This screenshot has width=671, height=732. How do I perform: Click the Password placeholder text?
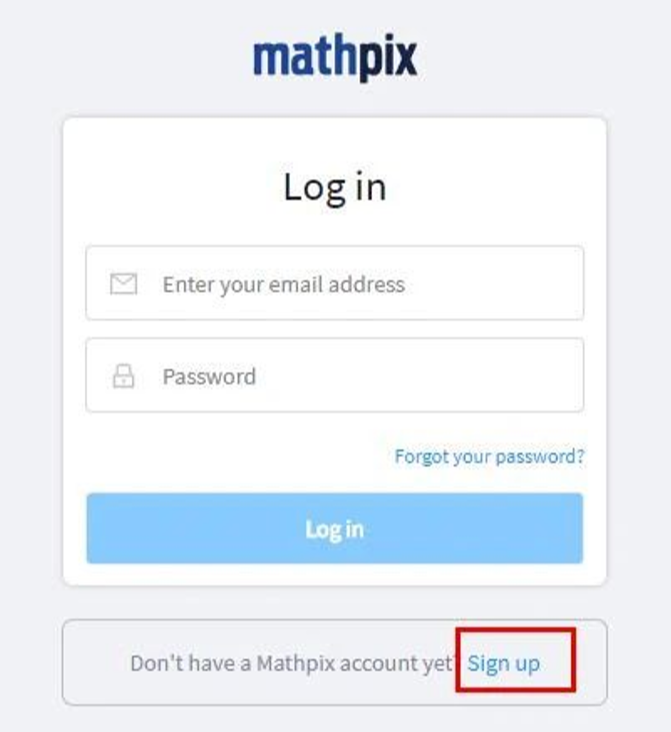(x=209, y=376)
